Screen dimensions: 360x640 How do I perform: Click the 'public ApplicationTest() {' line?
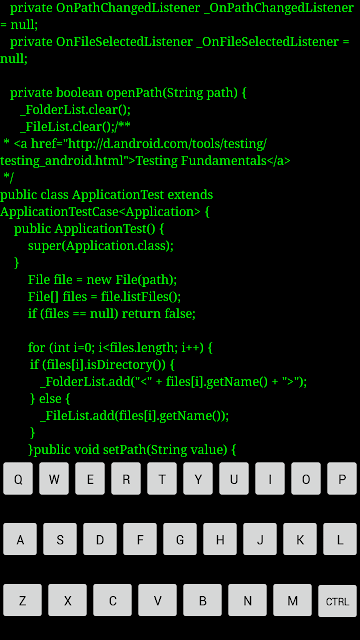point(89,229)
